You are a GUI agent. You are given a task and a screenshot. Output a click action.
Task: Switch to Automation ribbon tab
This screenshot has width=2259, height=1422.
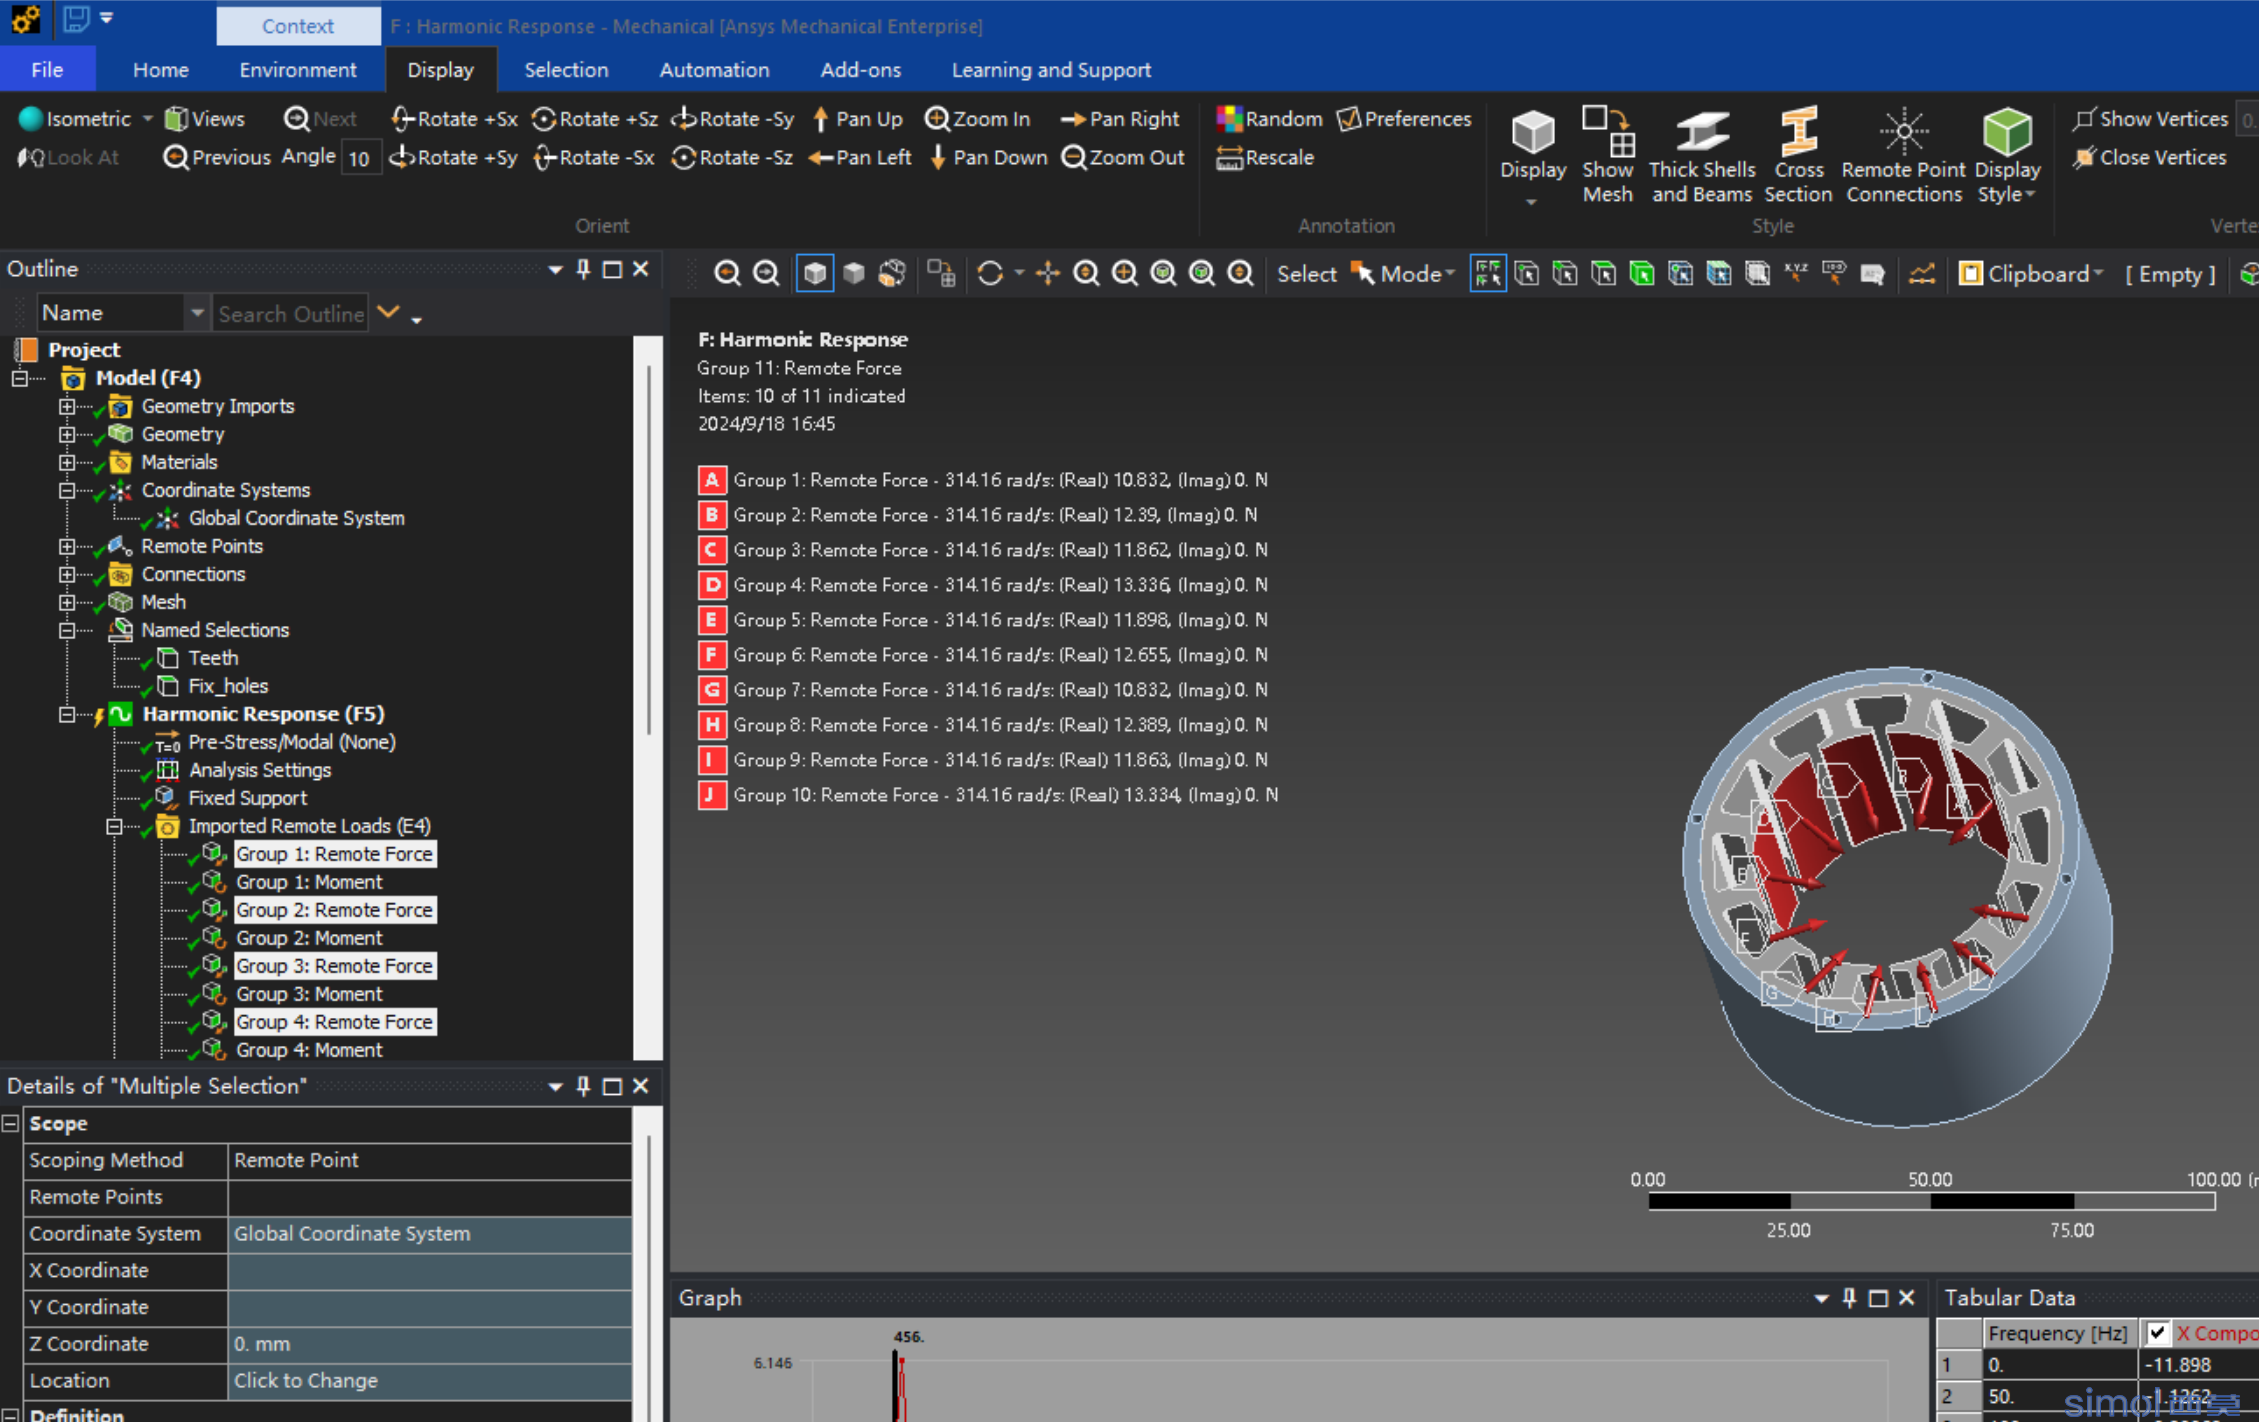tap(714, 70)
